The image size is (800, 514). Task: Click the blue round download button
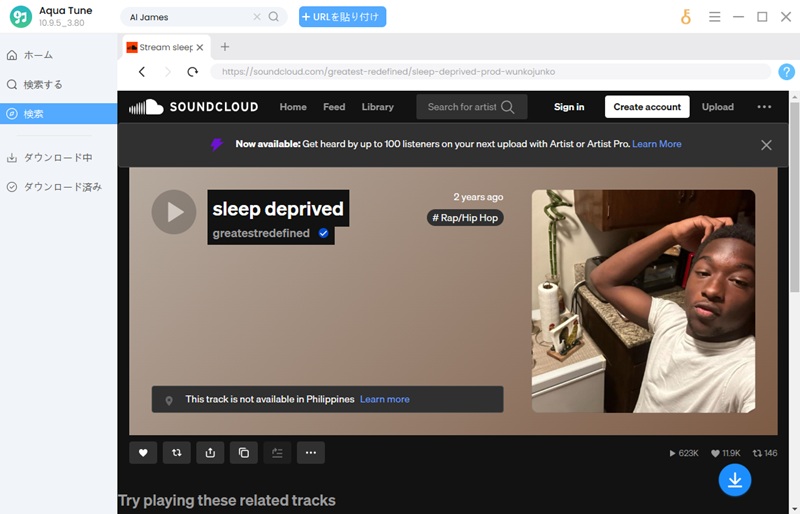tap(735, 480)
